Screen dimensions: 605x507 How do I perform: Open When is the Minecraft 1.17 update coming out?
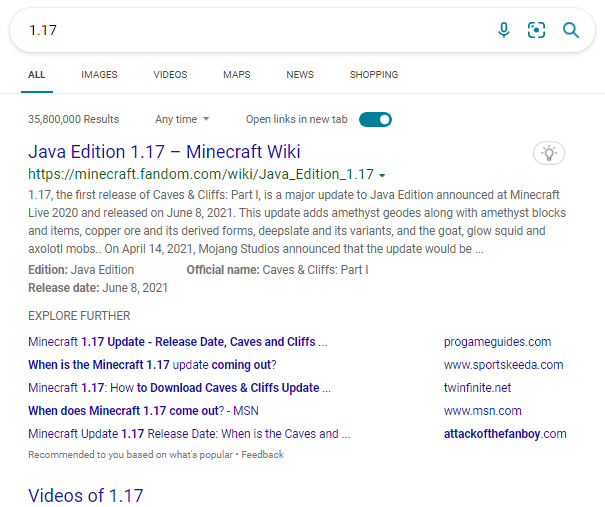click(152, 365)
